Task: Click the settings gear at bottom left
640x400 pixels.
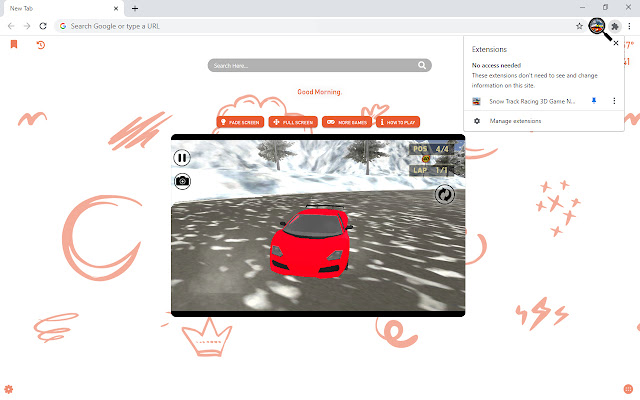Action: tap(9, 388)
